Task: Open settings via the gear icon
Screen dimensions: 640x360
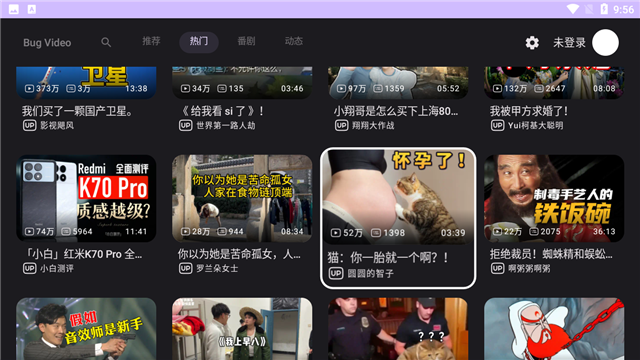Action: (532, 42)
